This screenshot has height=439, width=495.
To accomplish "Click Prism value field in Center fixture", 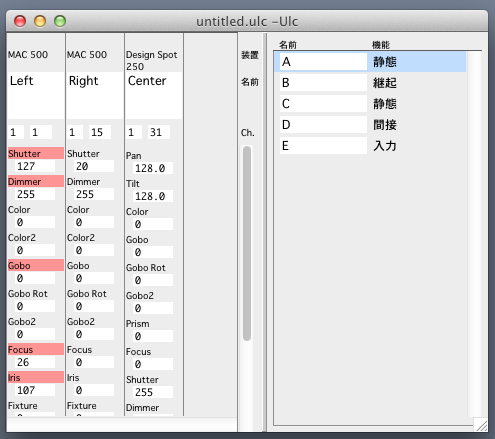I will [x=153, y=336].
